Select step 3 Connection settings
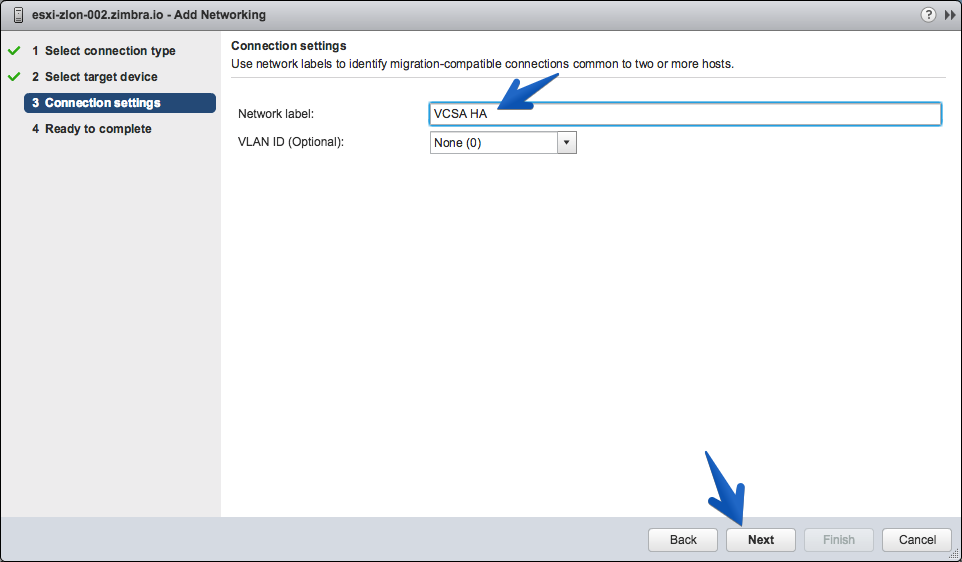The width and height of the screenshot is (962, 562). point(120,103)
